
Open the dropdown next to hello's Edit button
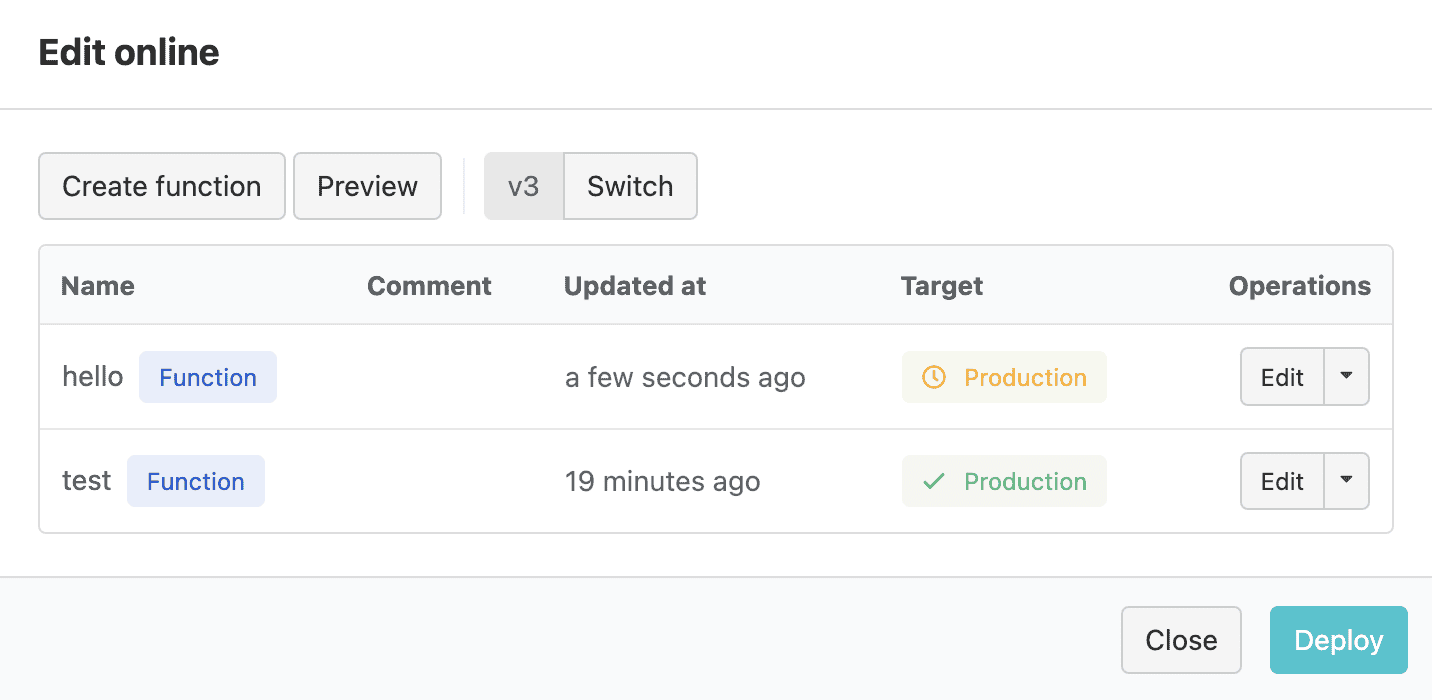tap(1348, 377)
